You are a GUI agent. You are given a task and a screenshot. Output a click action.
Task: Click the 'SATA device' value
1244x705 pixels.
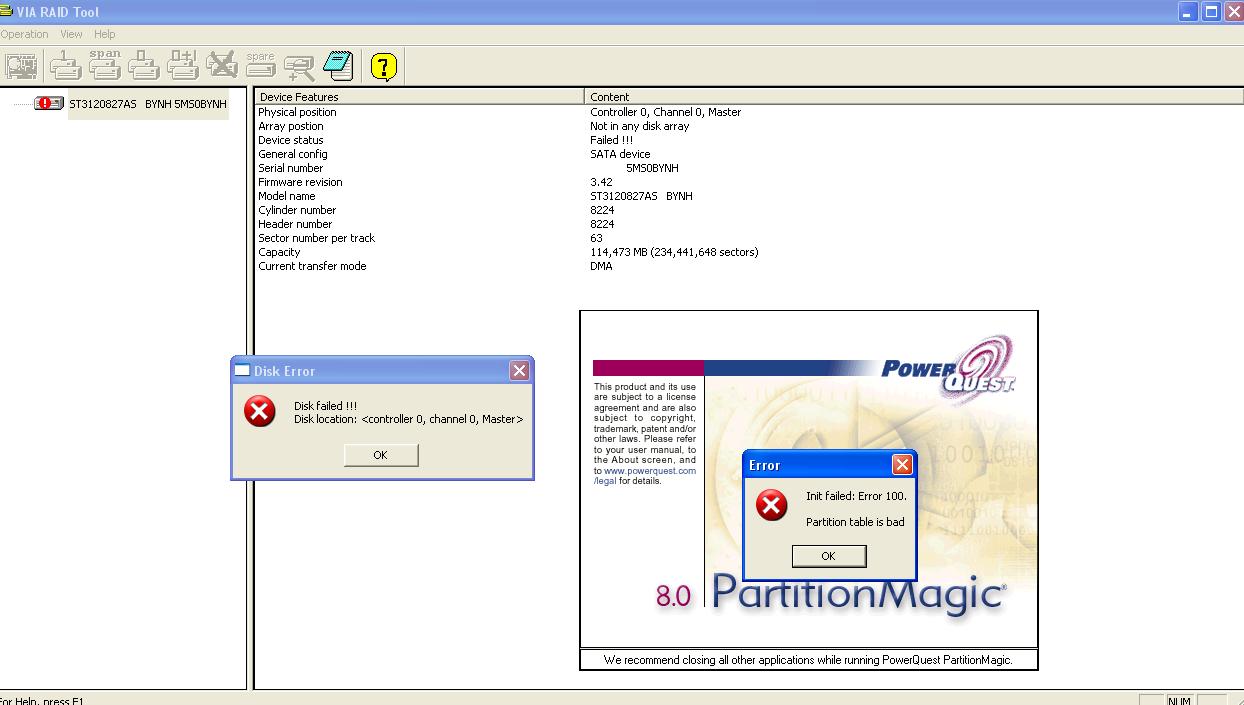click(620, 154)
